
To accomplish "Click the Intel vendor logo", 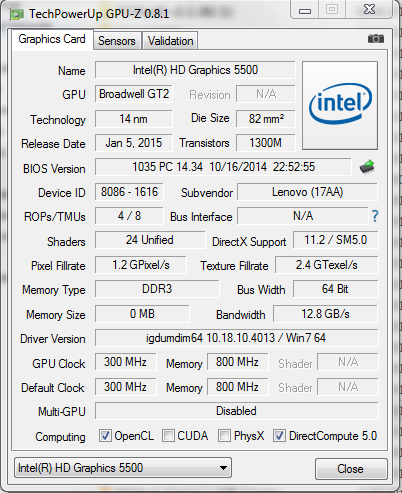I will point(340,105).
